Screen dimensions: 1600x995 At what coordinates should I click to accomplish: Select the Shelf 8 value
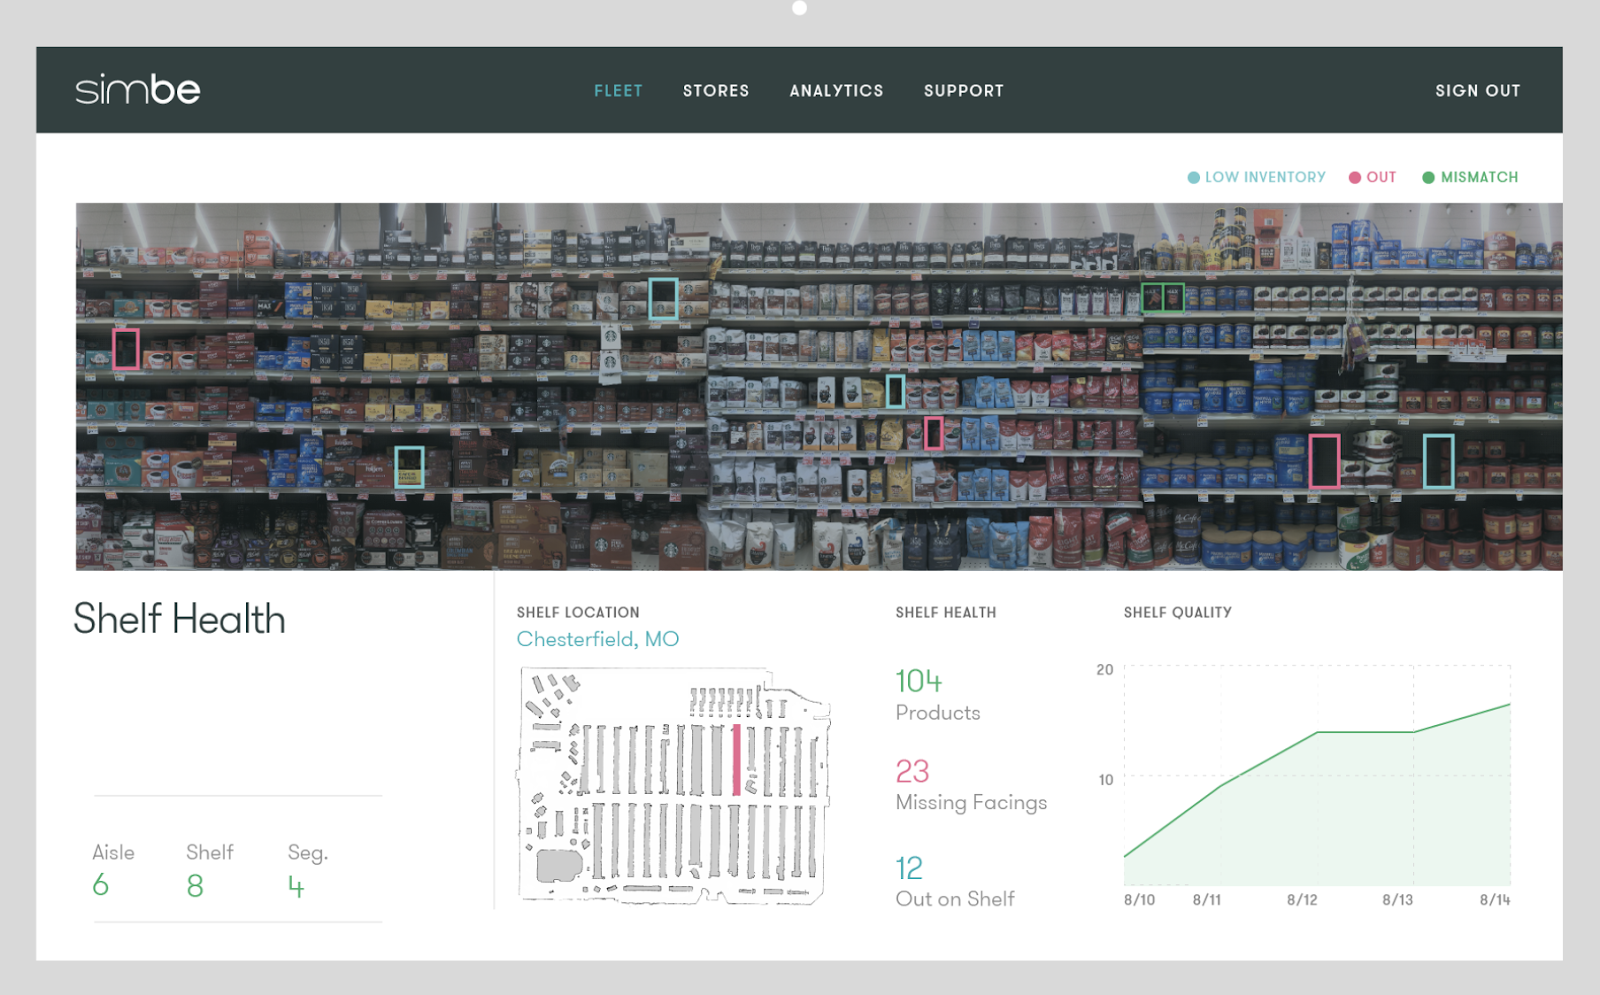tap(195, 886)
